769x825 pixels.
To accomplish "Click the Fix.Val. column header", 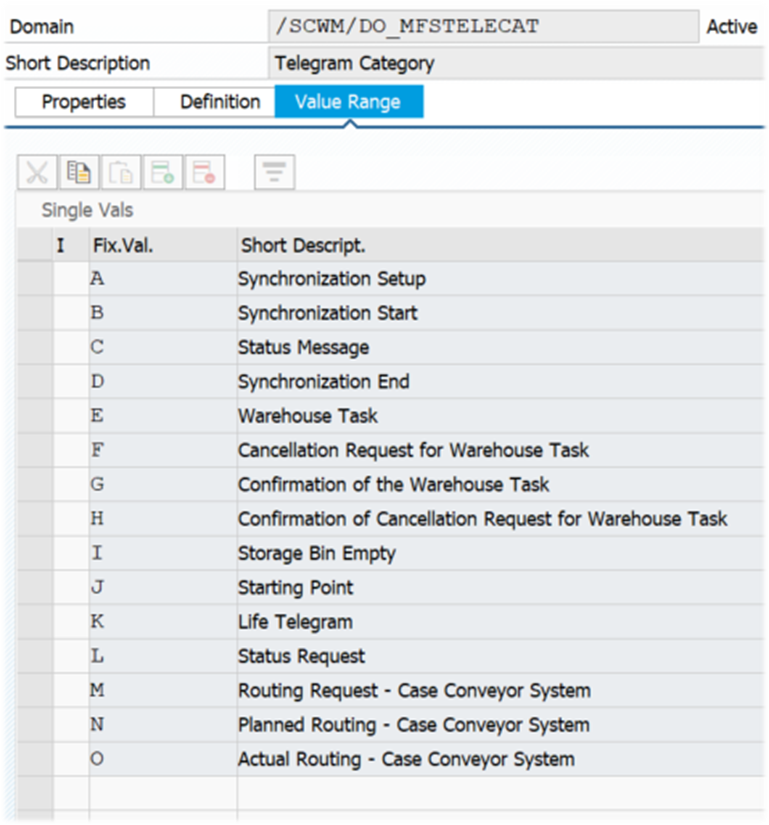I will point(163,245).
